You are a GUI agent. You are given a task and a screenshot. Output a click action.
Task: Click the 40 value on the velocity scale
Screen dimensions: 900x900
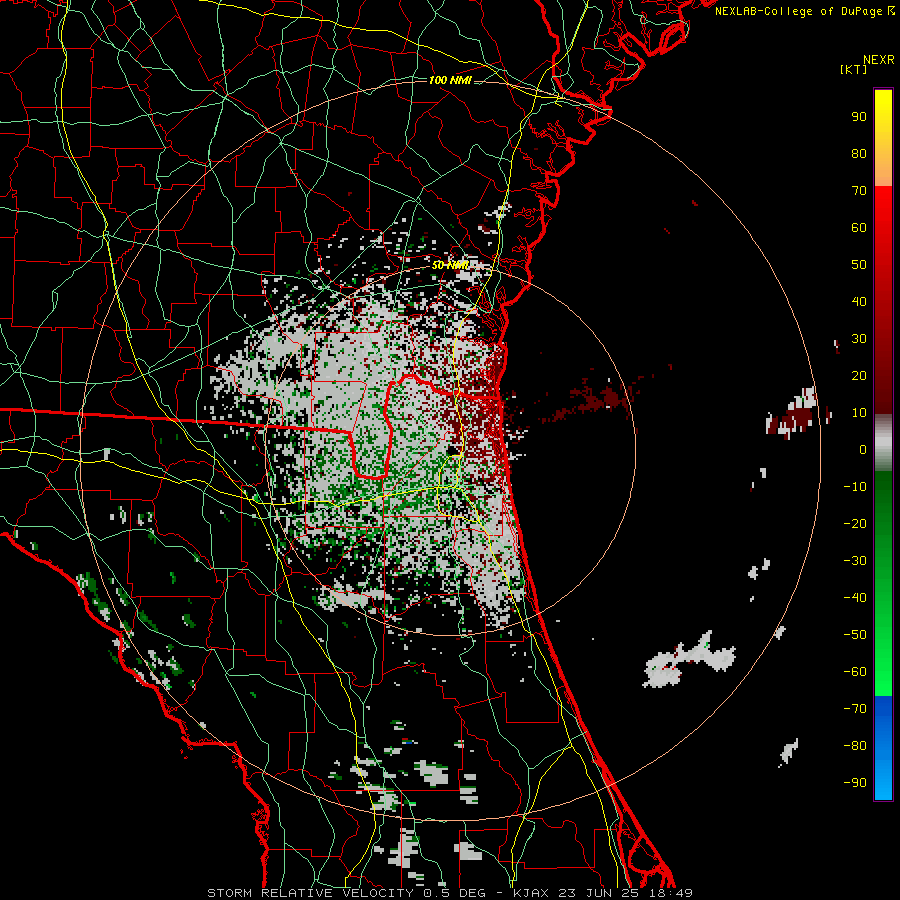[859, 302]
